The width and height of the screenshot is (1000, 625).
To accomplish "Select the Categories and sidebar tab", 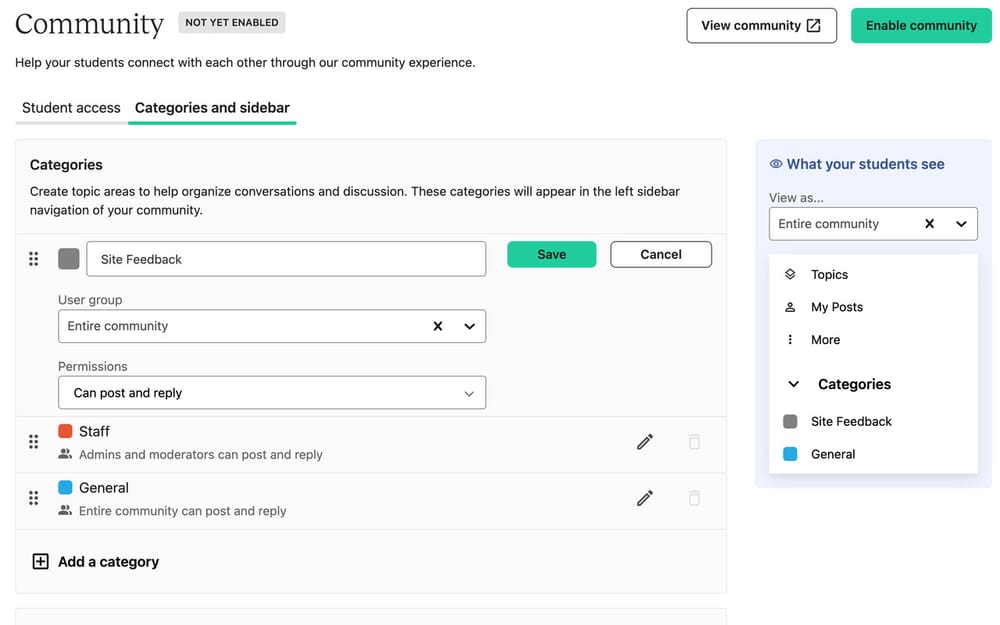I will pyautogui.click(x=211, y=108).
